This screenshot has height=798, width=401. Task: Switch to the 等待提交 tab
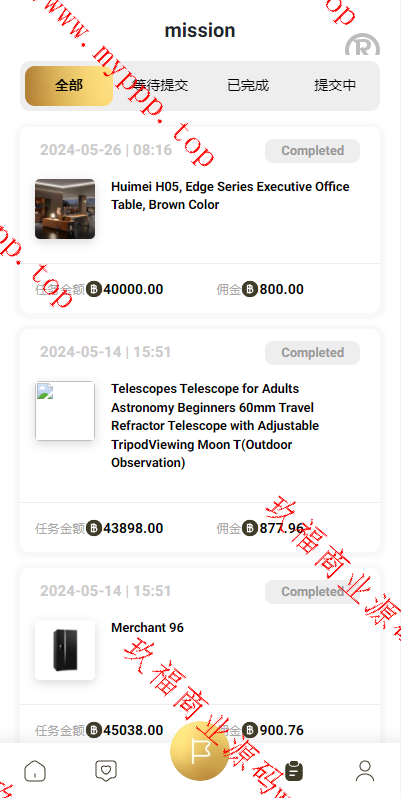pos(160,86)
